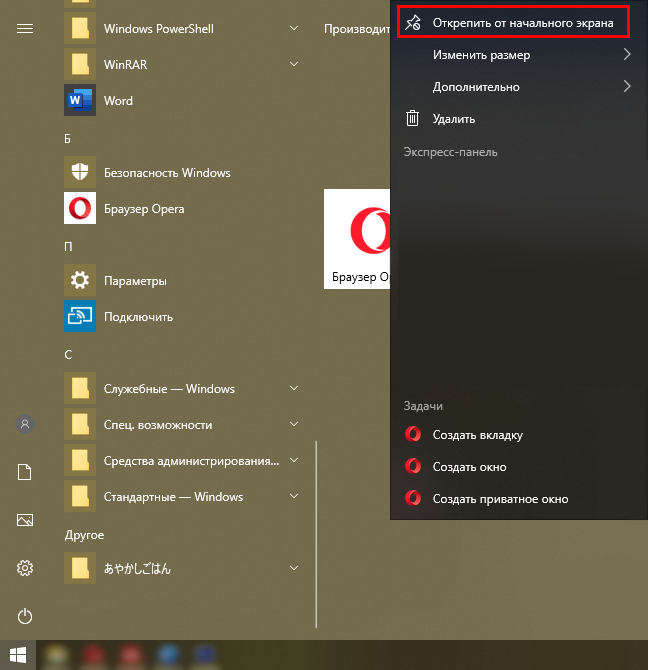Click the Браузер Opera list icon

tap(80, 208)
